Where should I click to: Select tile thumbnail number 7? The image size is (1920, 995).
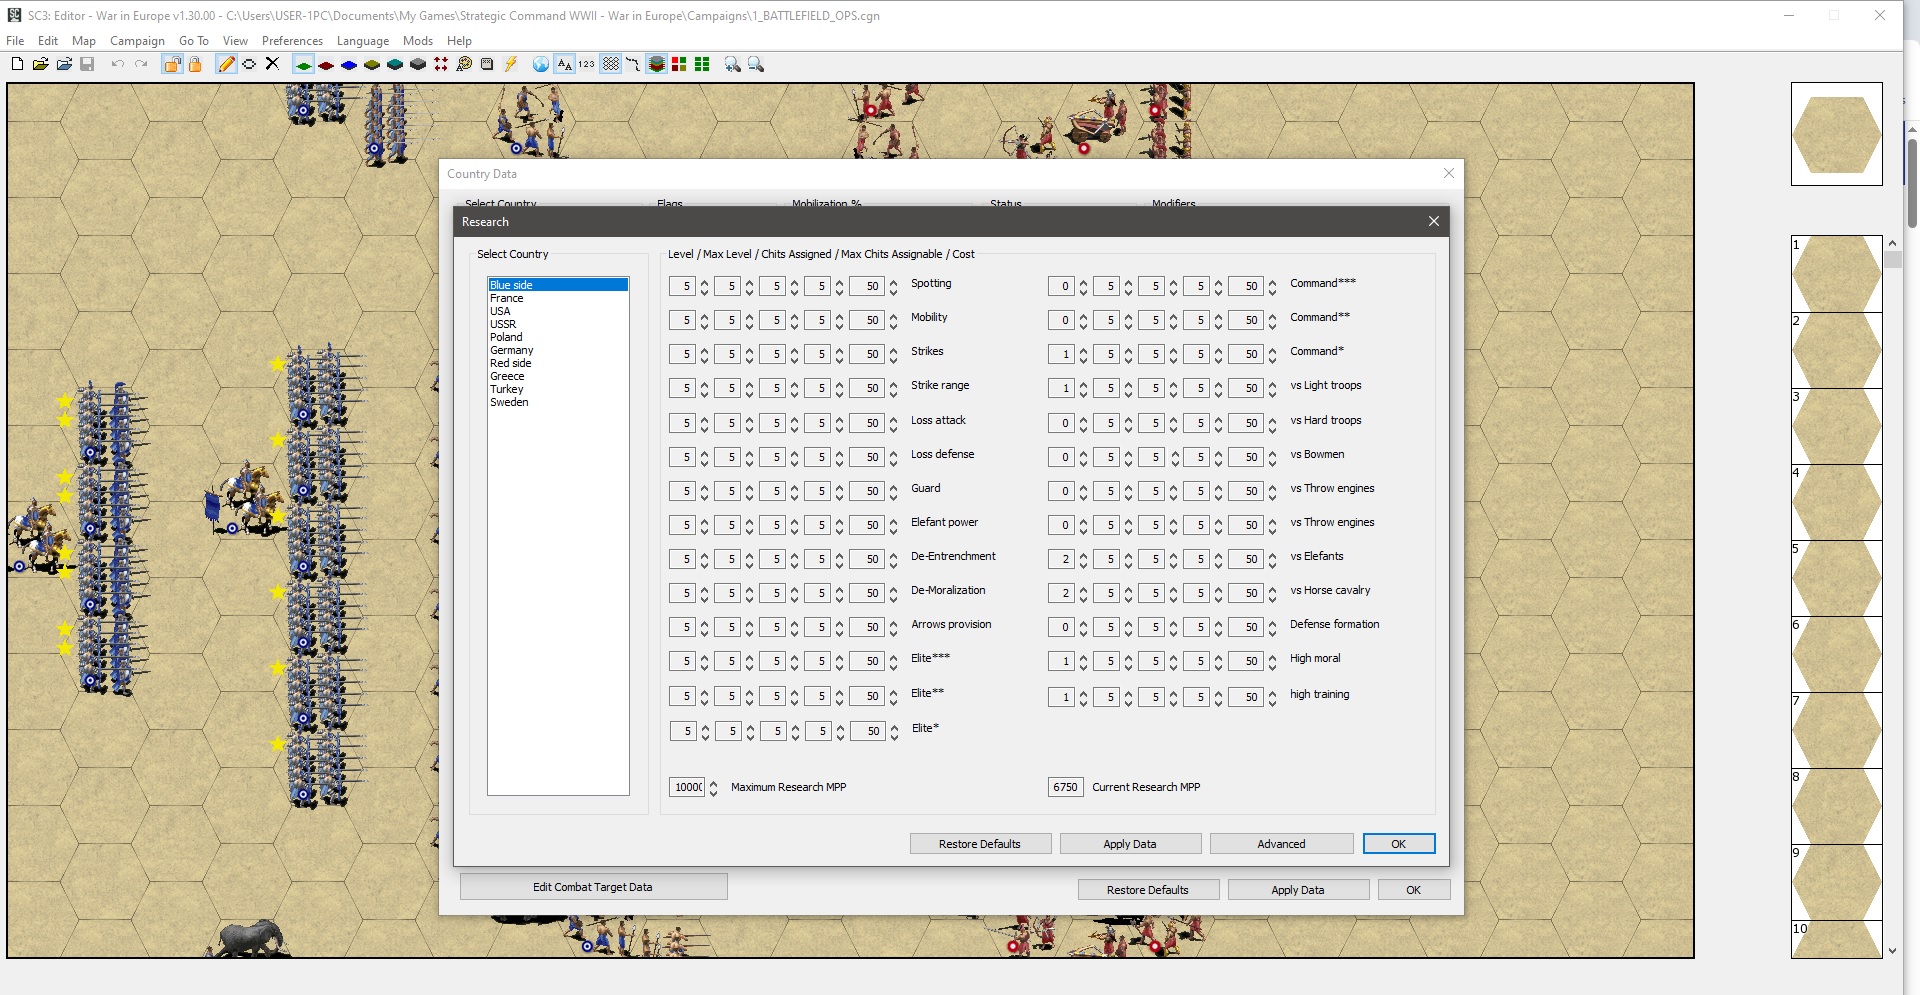[x=1836, y=730]
